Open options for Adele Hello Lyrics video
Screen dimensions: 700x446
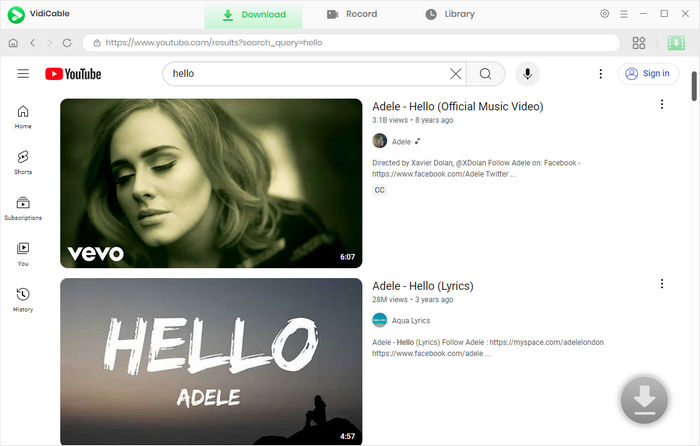click(x=661, y=285)
